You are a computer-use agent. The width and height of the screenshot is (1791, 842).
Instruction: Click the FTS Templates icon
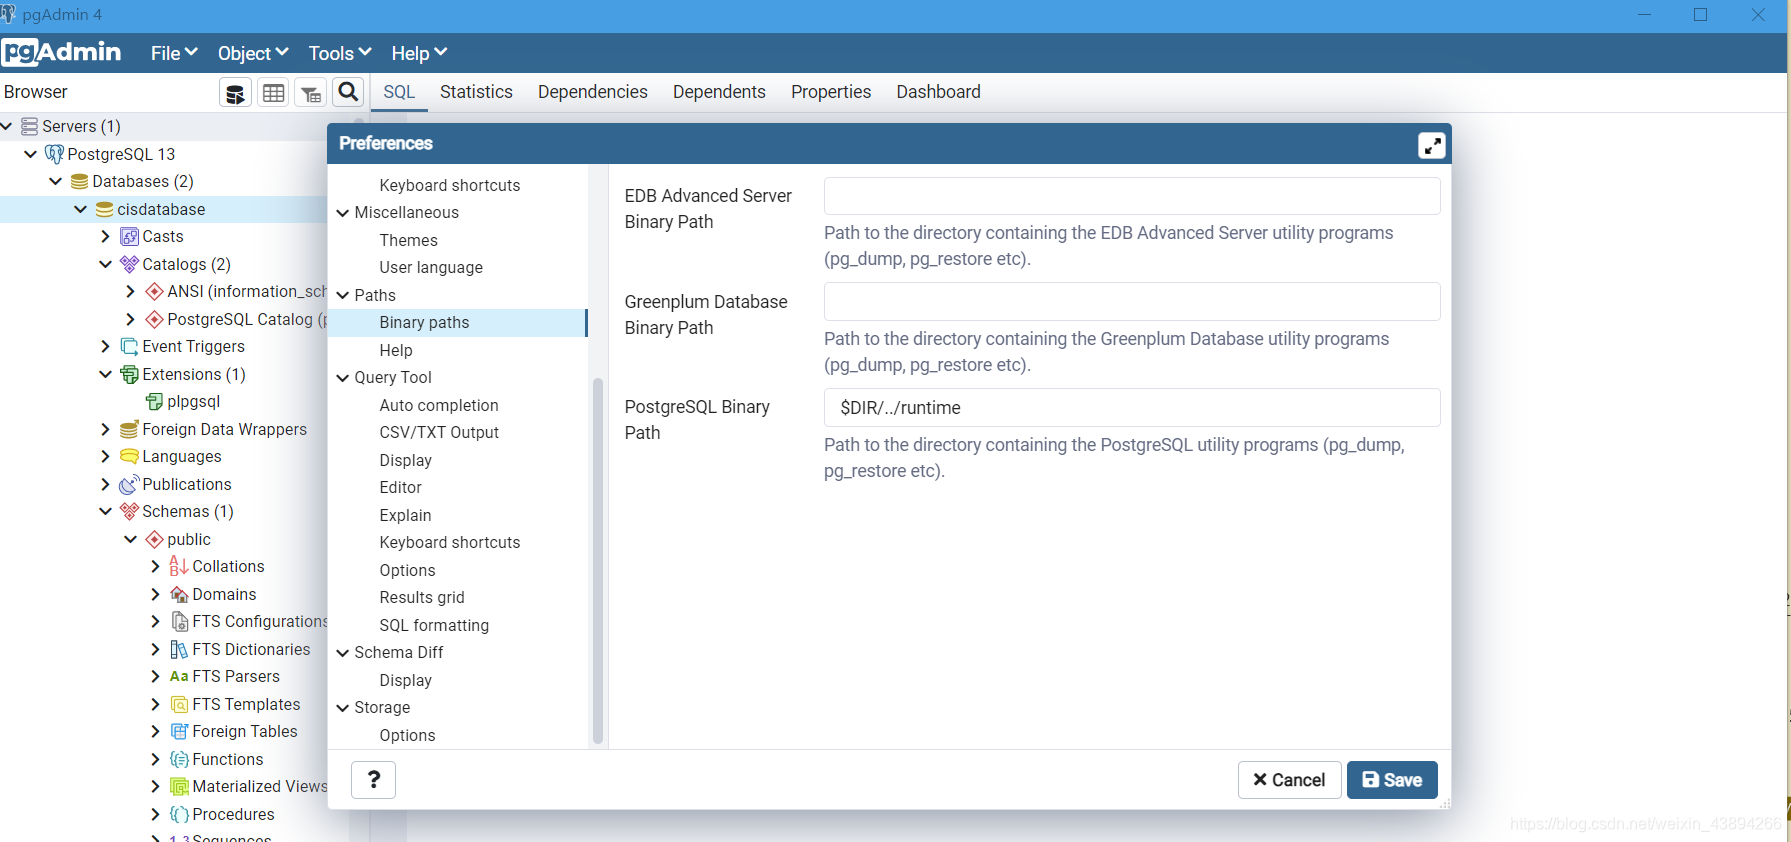[x=179, y=704]
